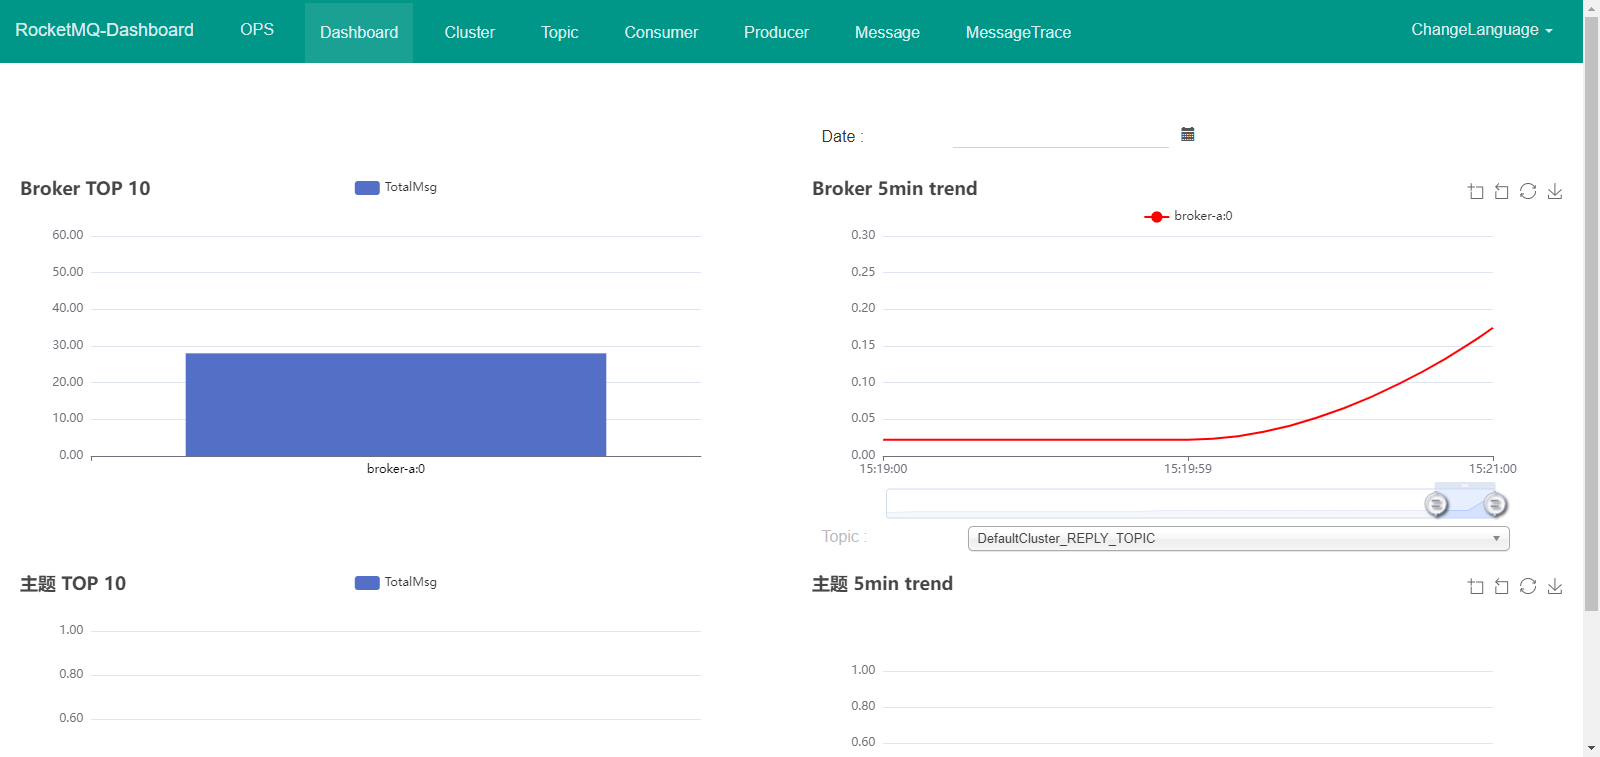Activate area zoom on 主题 5min trend chart
Image resolution: width=1600 pixels, height=757 pixels.
(x=1475, y=586)
